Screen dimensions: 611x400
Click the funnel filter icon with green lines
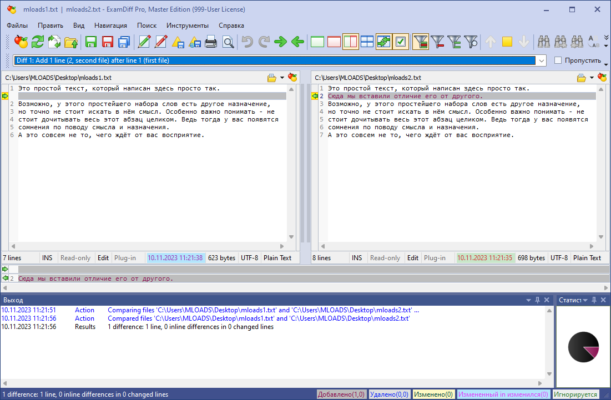coord(454,42)
